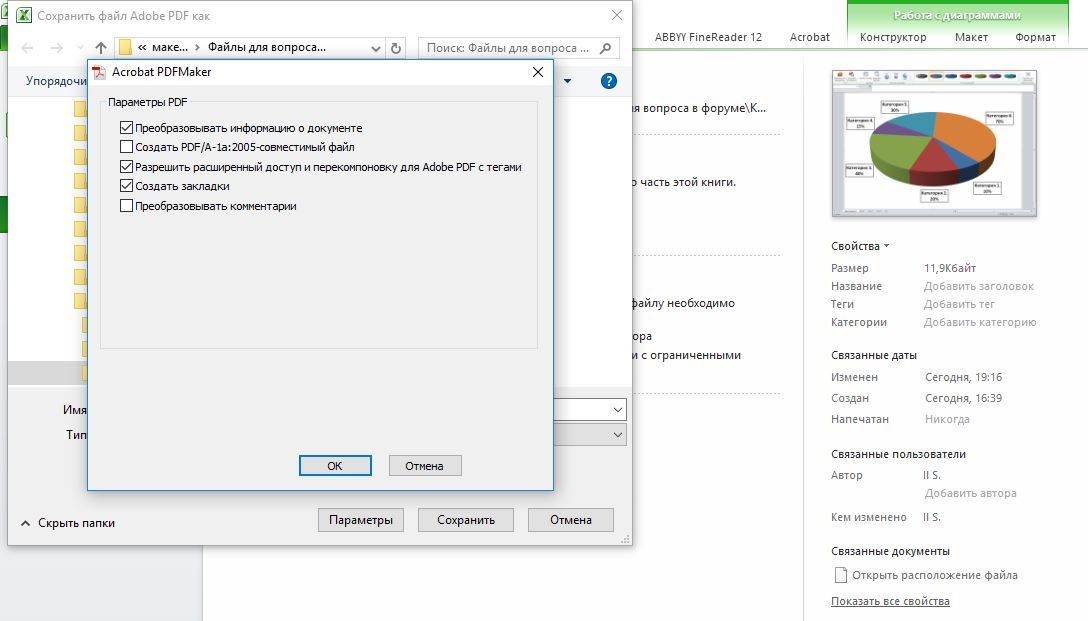This screenshot has width=1088, height=621.
Task: Click 'Добавить заголовок' field
Action: point(978,286)
